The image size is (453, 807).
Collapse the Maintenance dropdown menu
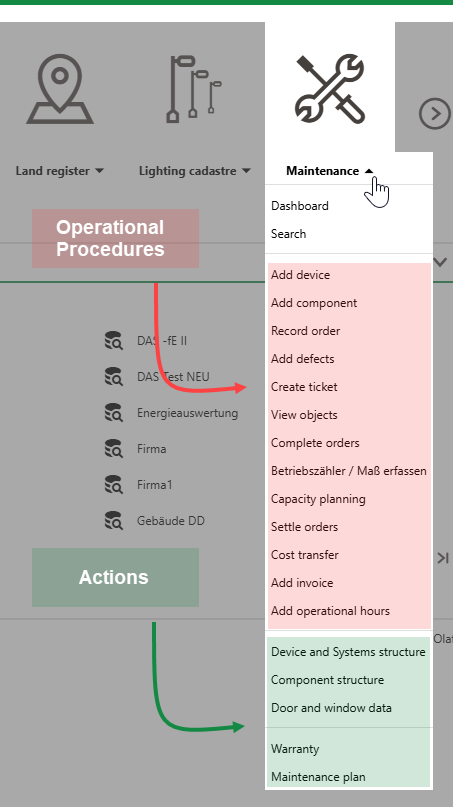[x=330, y=171]
